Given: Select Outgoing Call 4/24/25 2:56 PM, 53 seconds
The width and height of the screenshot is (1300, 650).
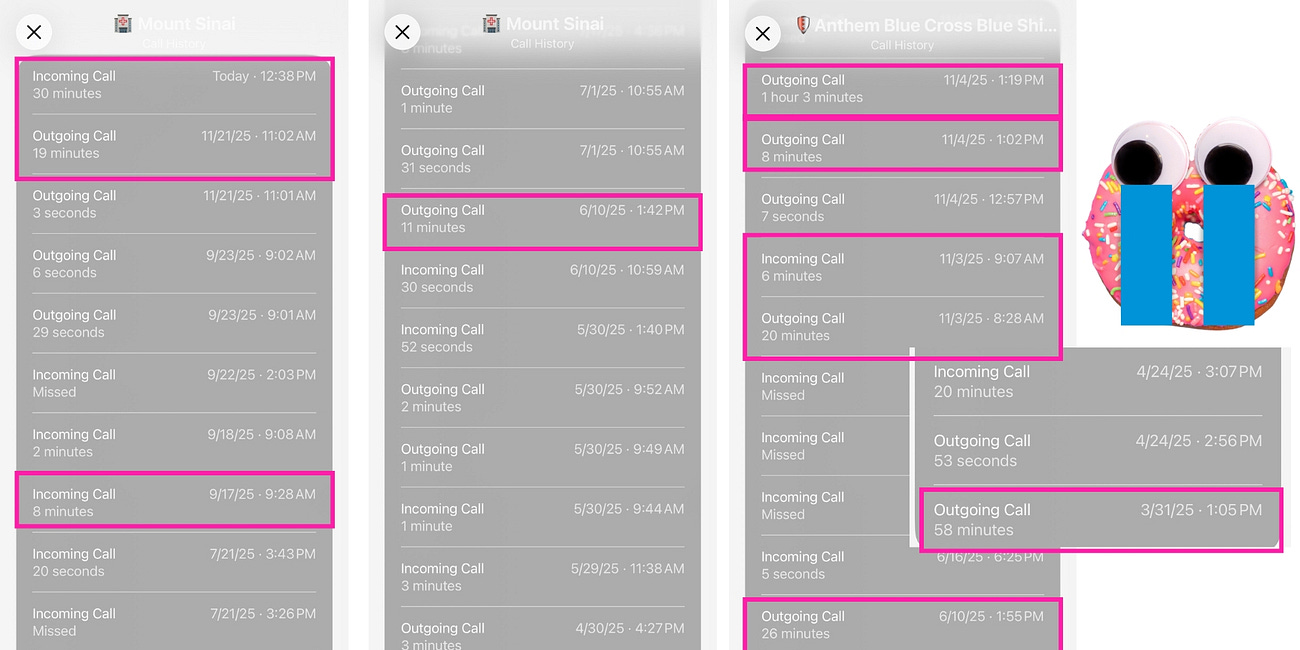Looking at the screenshot, I should (1098, 450).
